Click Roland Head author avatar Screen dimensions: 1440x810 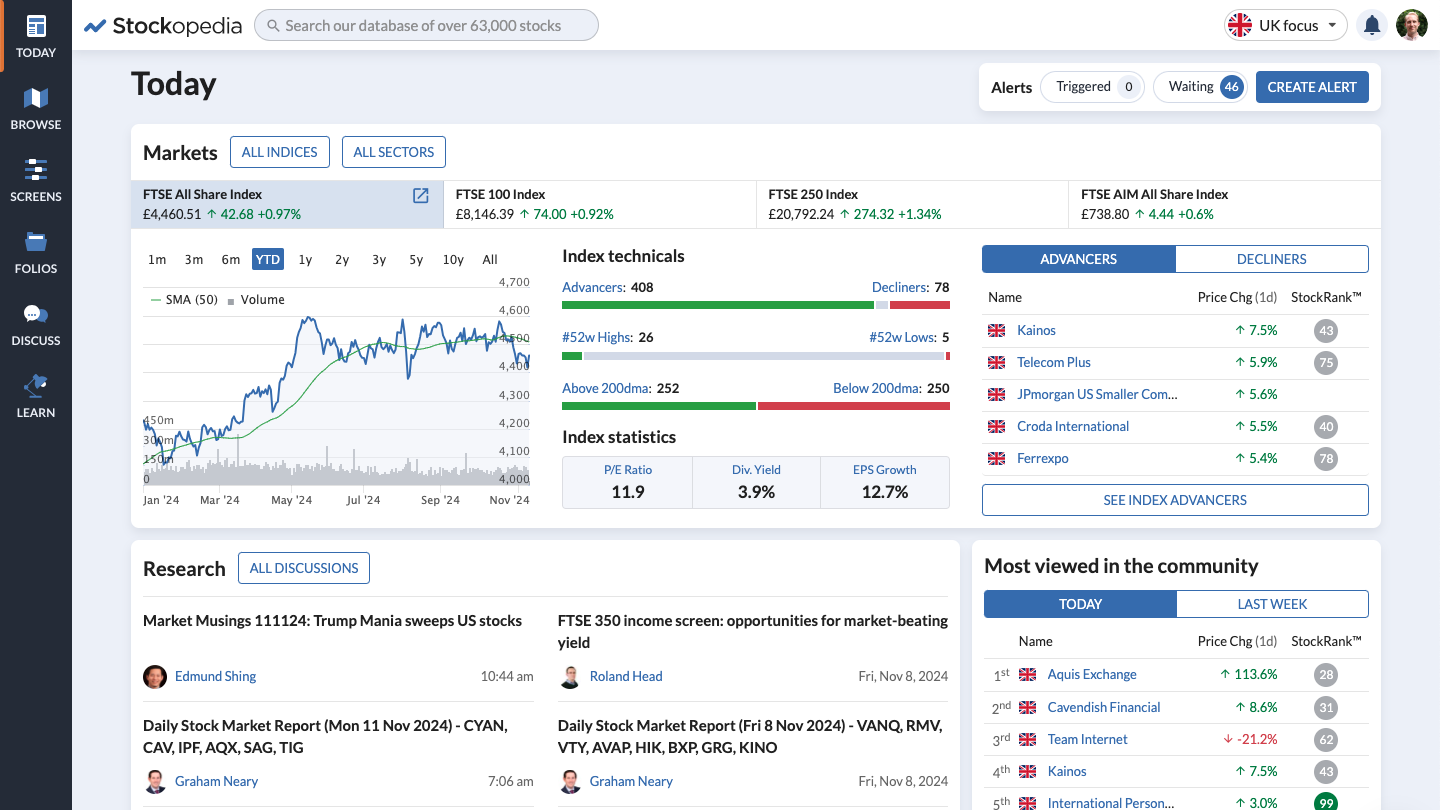pos(570,676)
